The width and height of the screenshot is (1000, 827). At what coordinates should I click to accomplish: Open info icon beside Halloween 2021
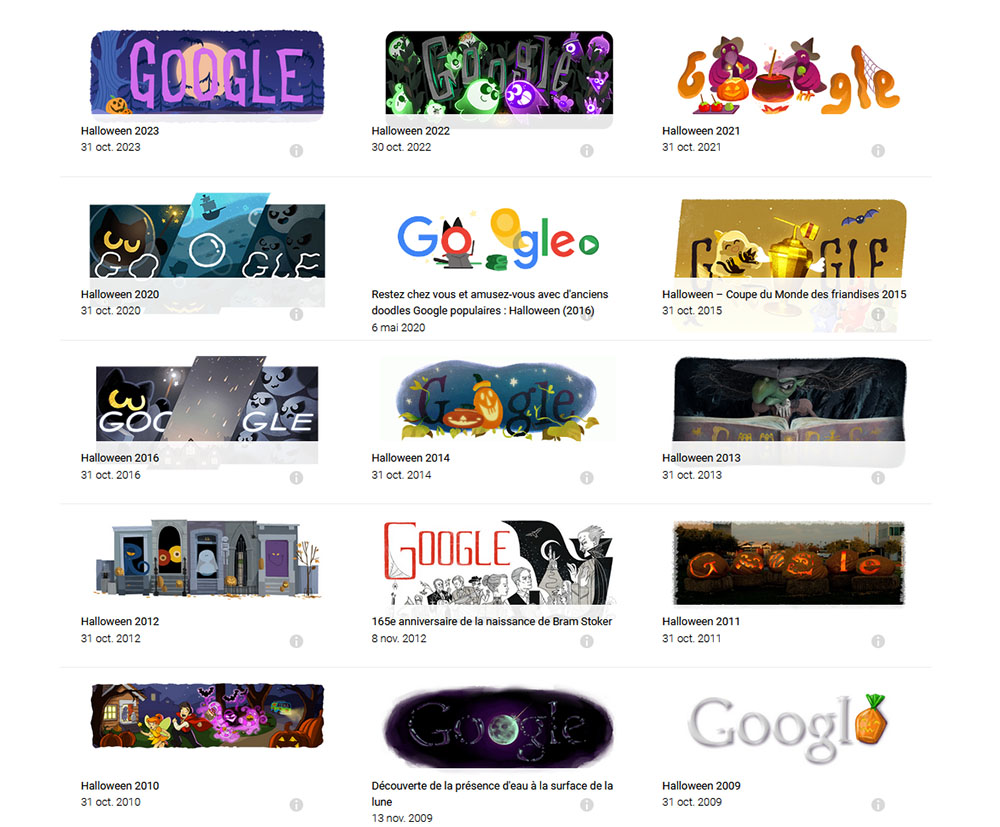(878, 150)
